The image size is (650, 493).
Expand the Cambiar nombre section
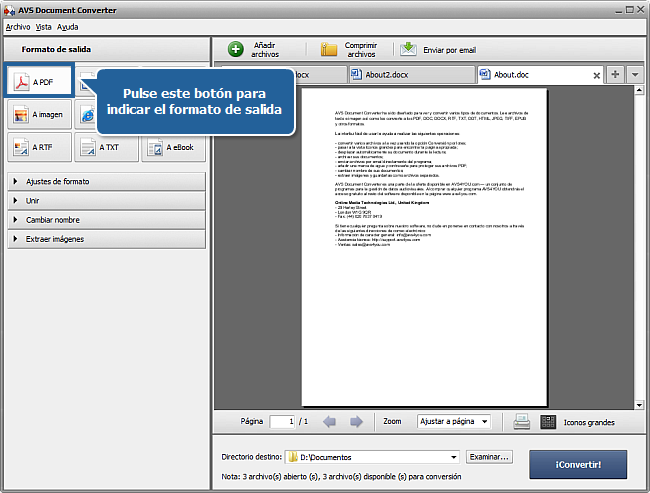tap(107, 220)
